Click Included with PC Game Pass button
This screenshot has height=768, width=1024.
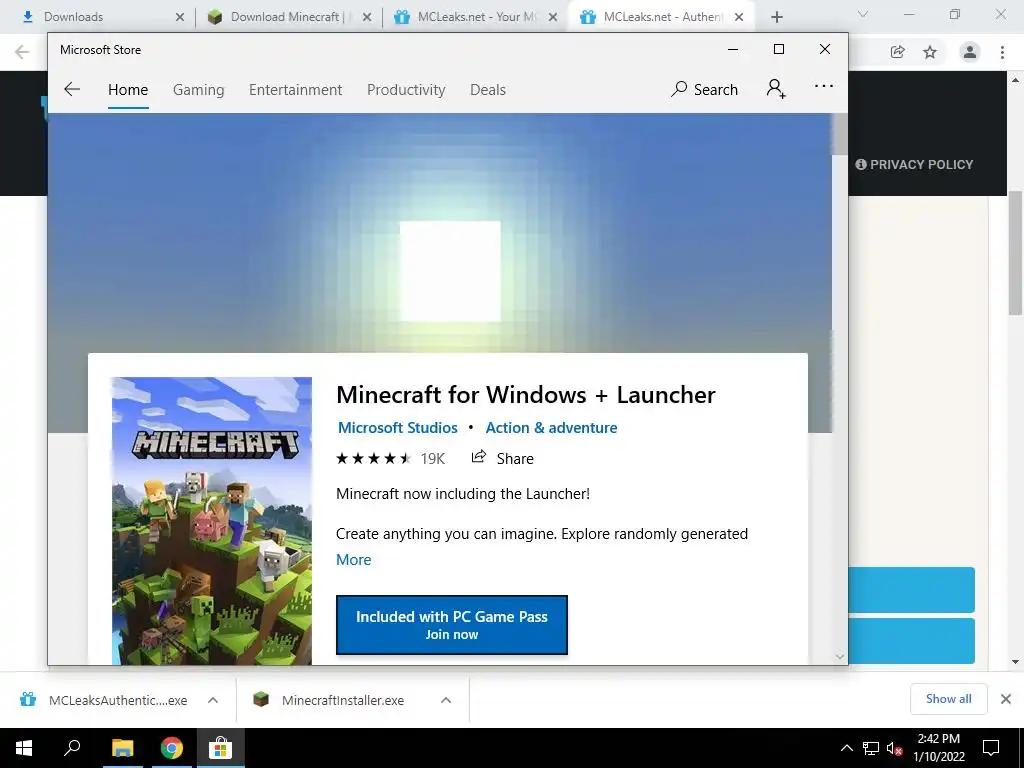(x=452, y=625)
